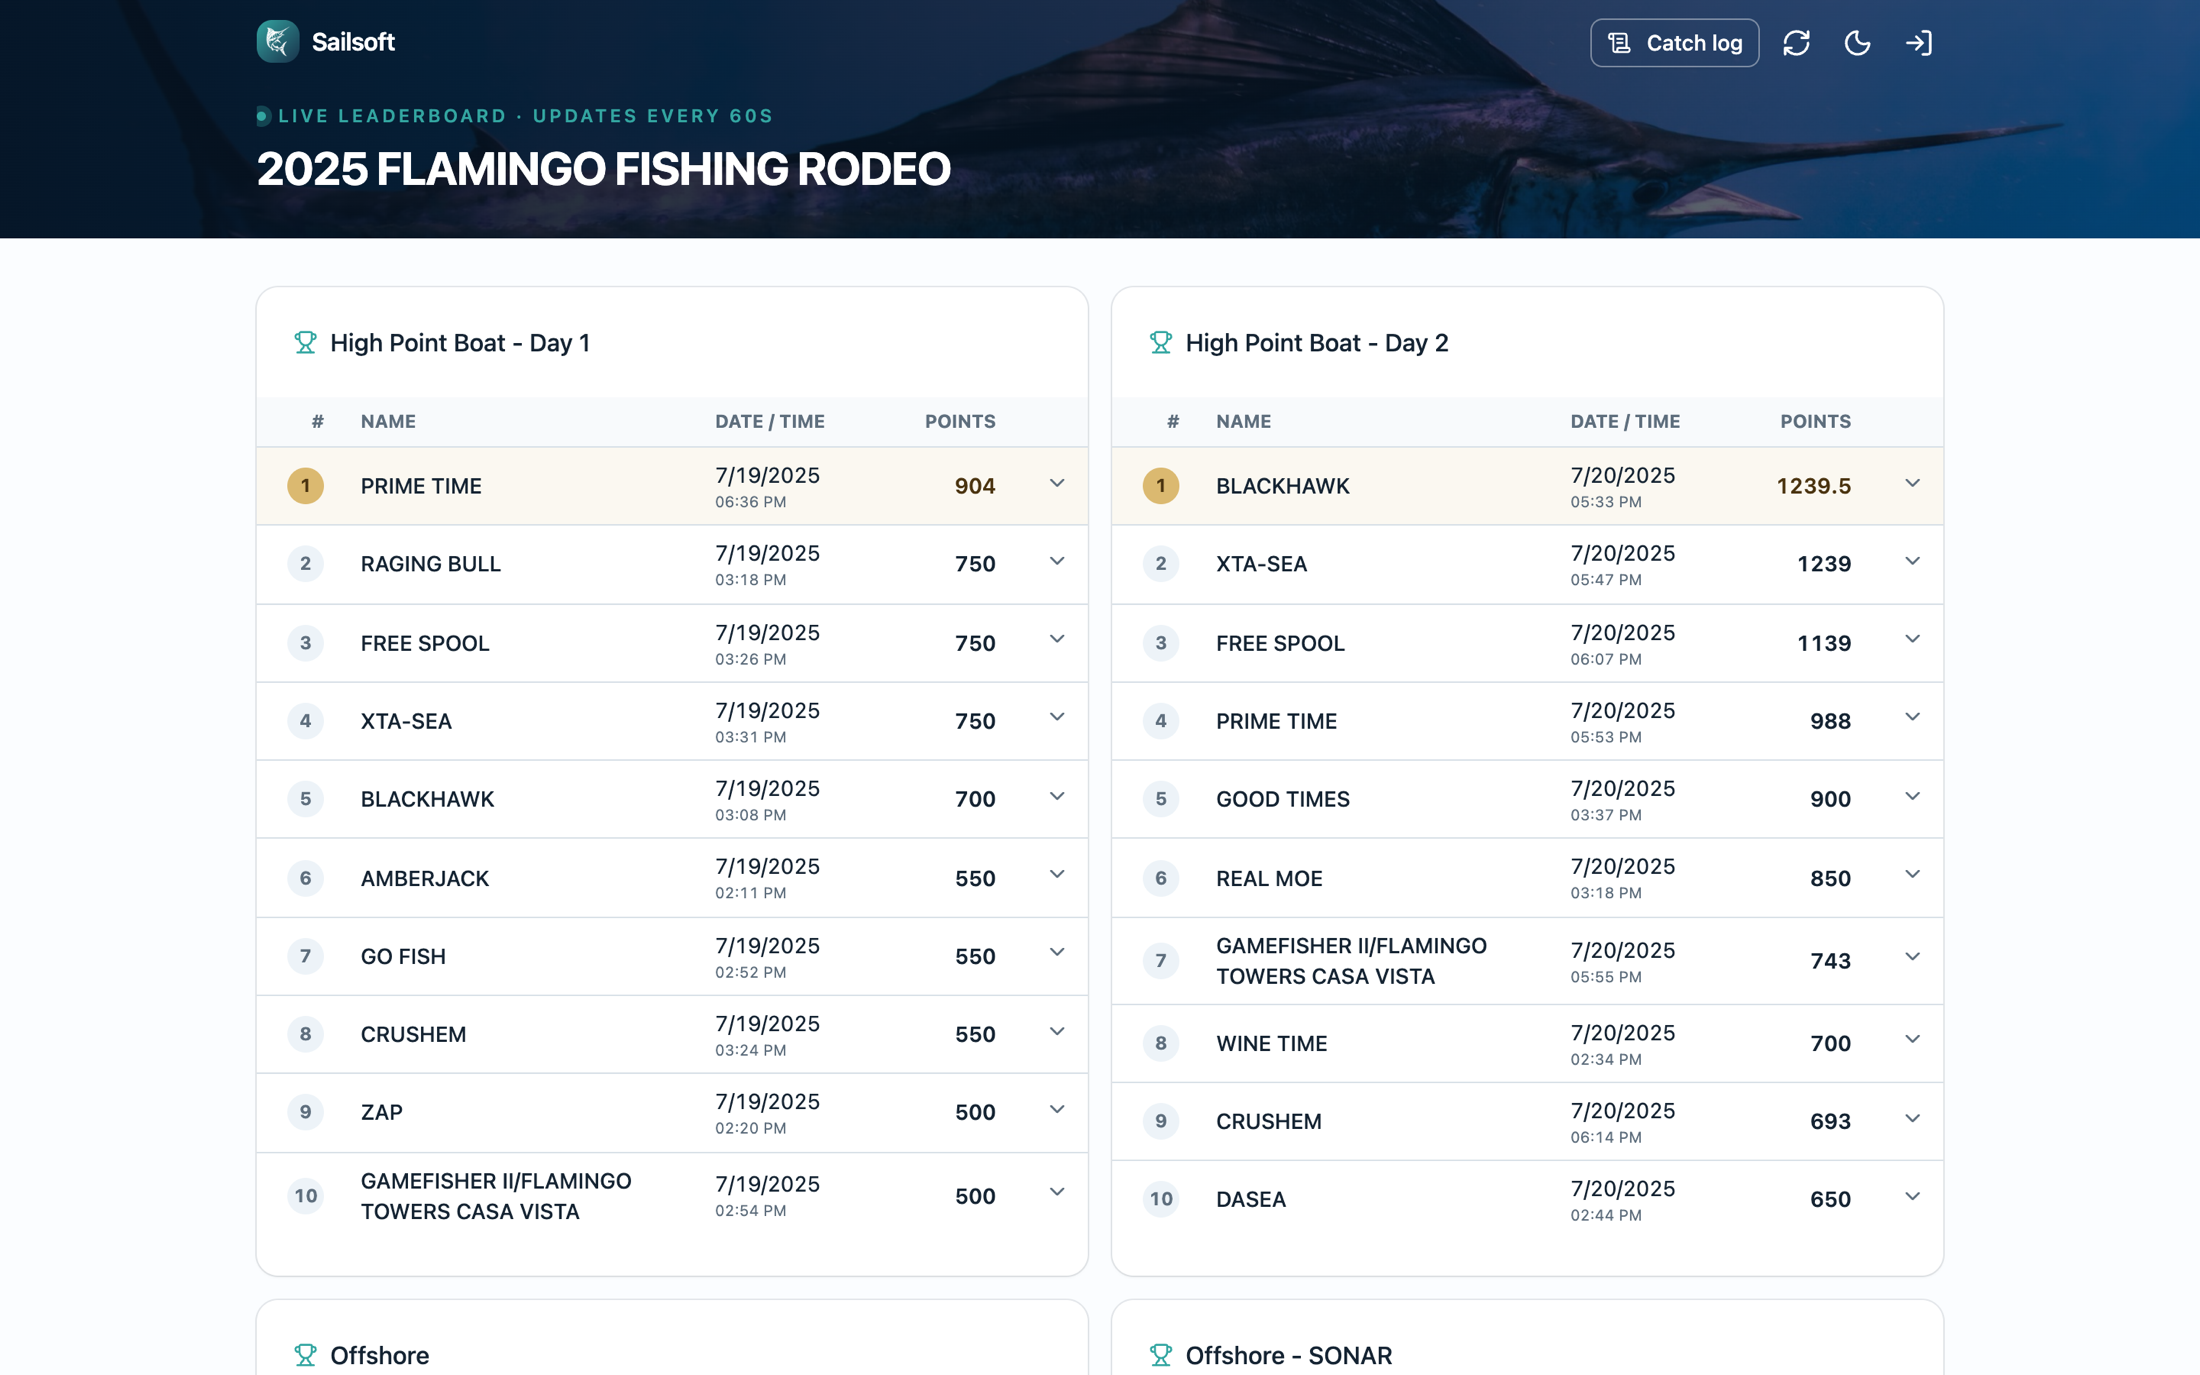Click the refresh leaderboard icon
2200x1375 pixels.
point(1796,43)
